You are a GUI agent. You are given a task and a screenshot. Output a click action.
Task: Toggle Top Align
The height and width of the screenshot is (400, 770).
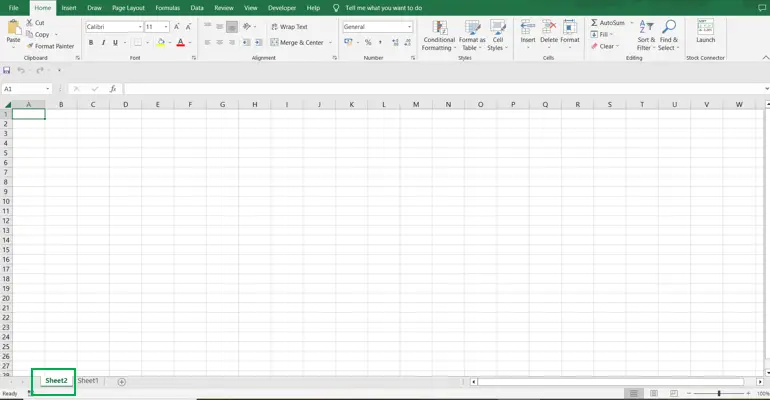(x=208, y=27)
